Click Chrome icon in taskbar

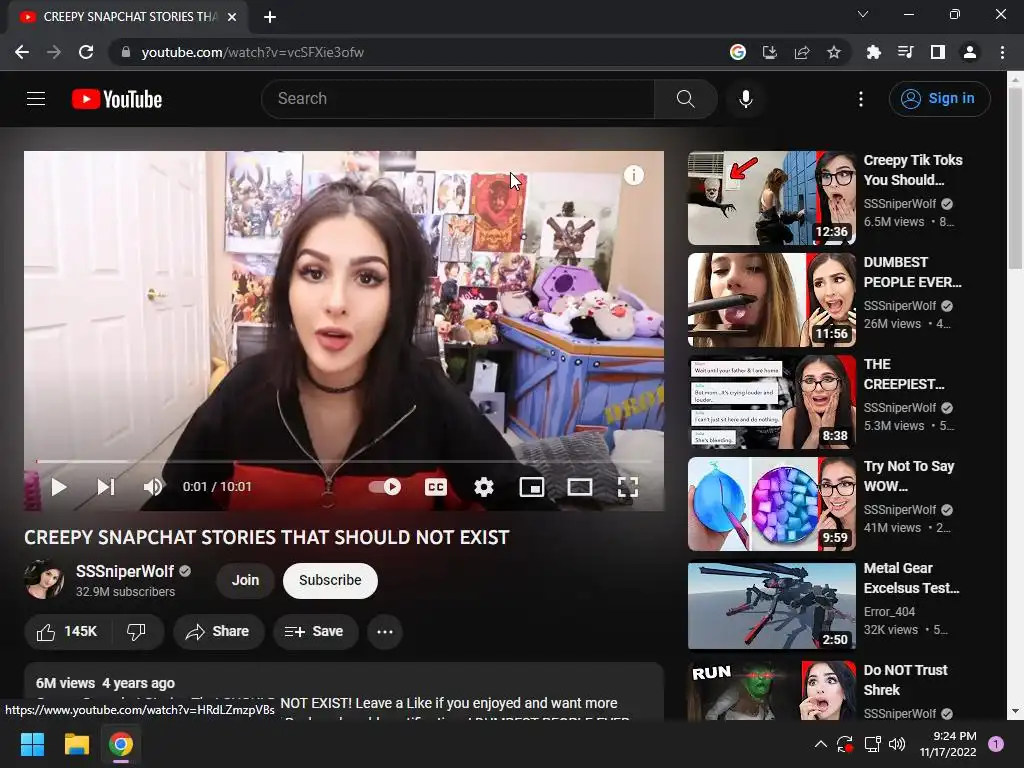coord(121,744)
